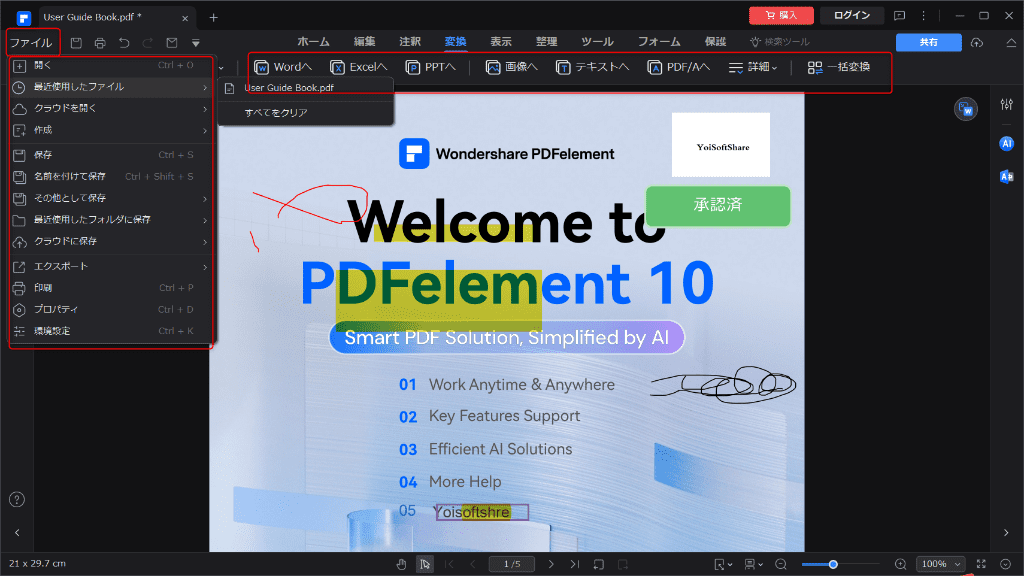Convert to Word with Wordへ
Image resolution: width=1024 pixels, height=576 pixels.
[283, 67]
